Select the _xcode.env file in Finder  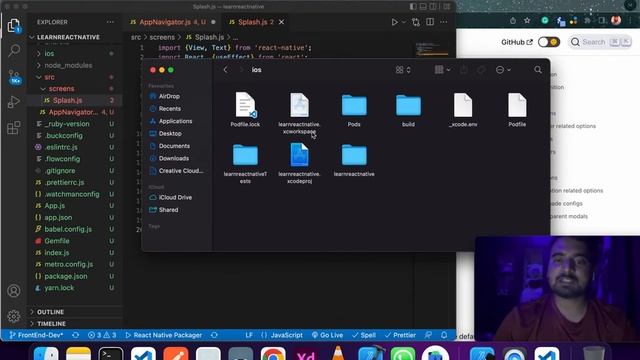463,110
